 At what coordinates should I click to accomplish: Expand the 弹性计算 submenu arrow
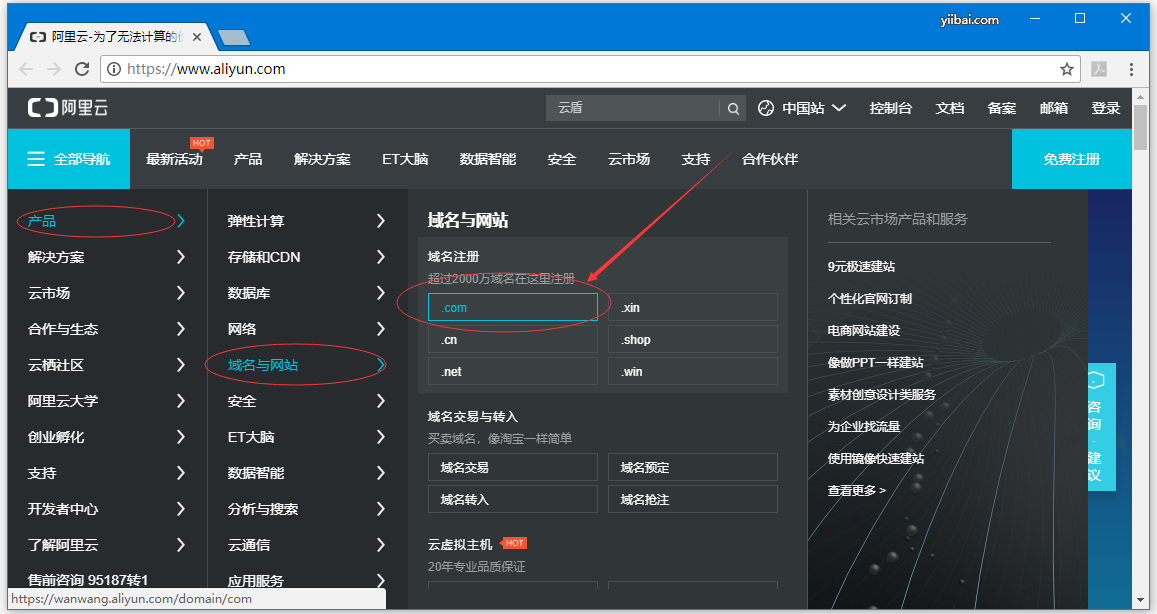[x=380, y=221]
